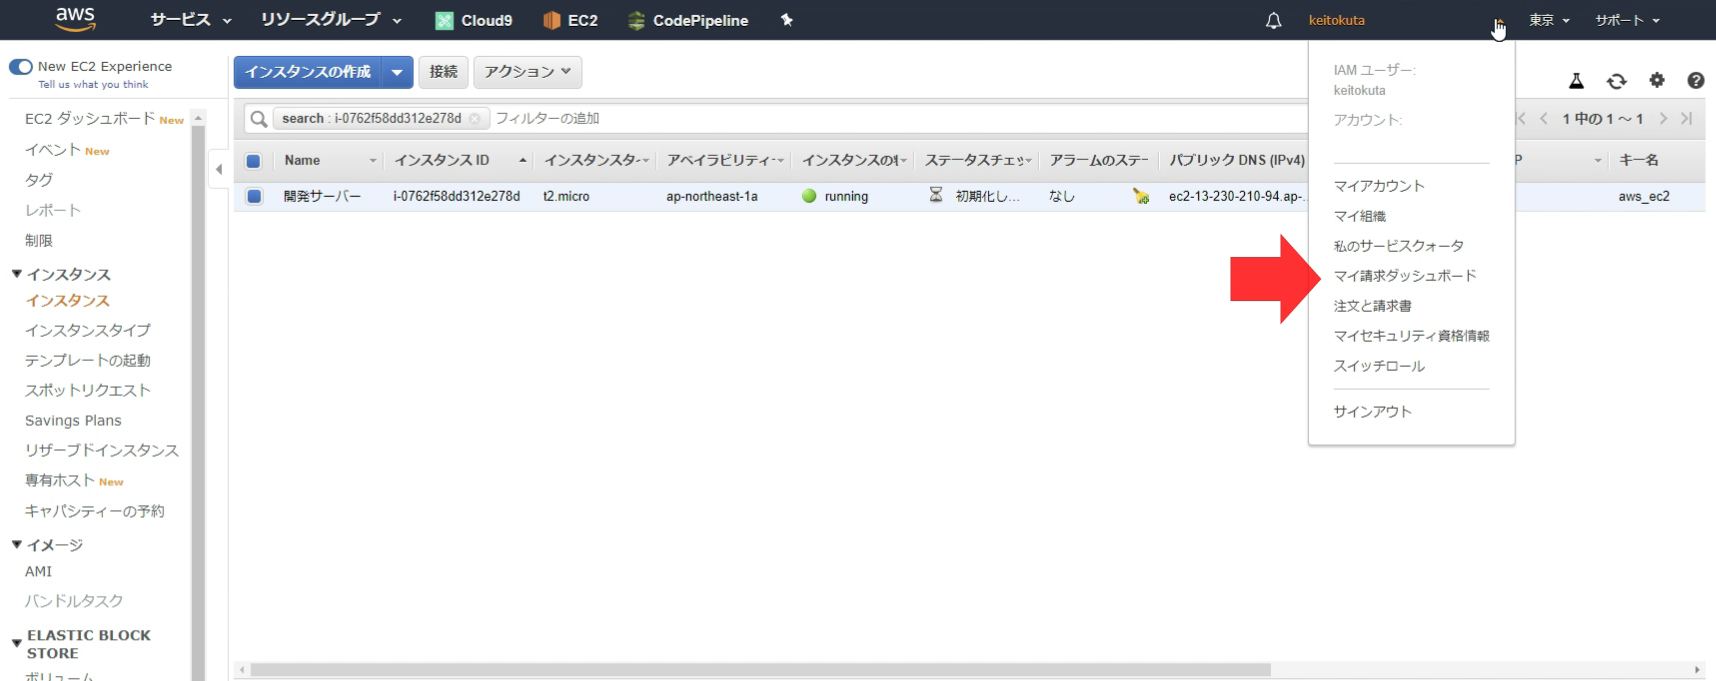Image resolution: width=1716 pixels, height=681 pixels.
Task: Sort by インスタンス ID column header
Action: coord(461,161)
